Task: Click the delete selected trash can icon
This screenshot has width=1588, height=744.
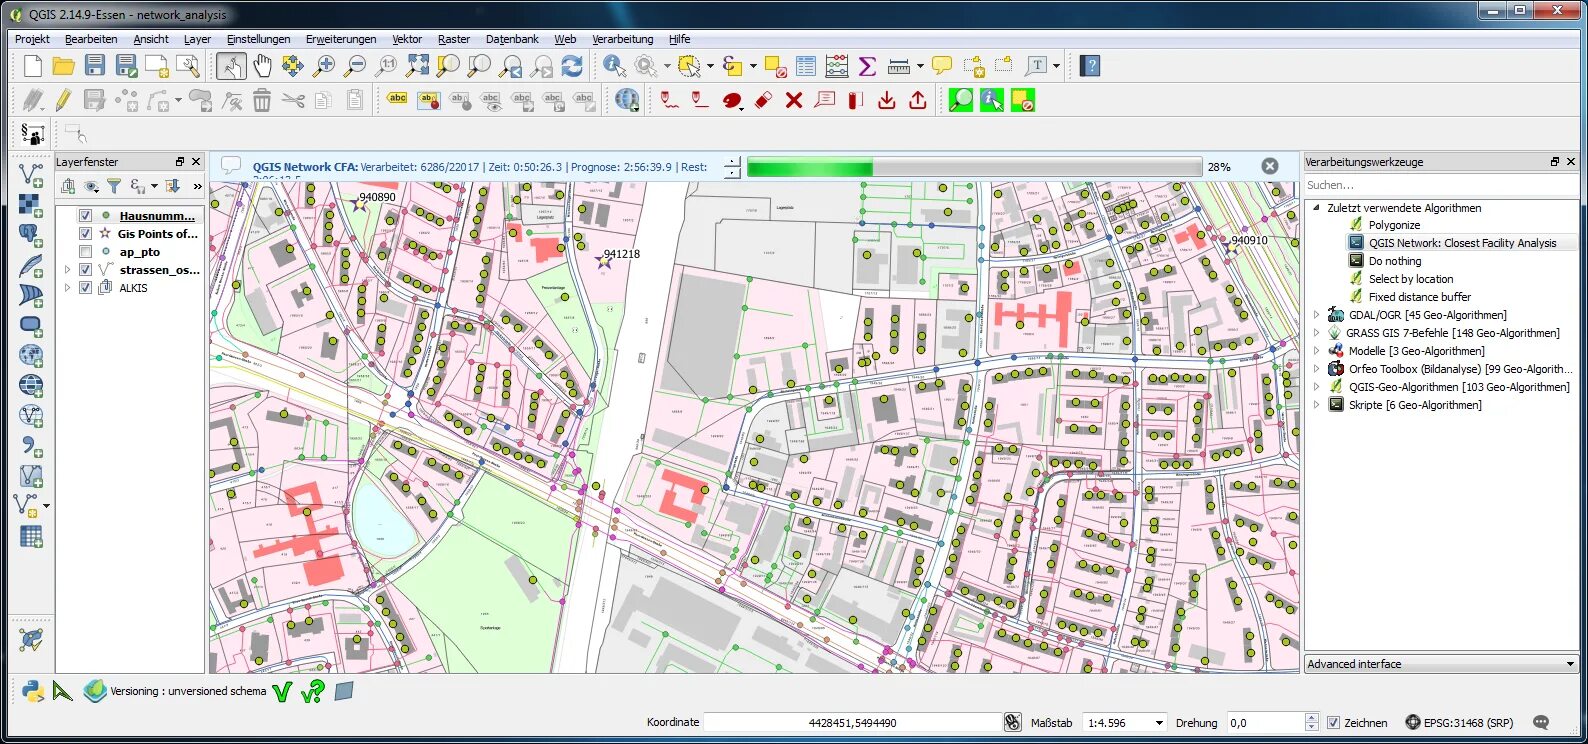Action: tap(262, 100)
